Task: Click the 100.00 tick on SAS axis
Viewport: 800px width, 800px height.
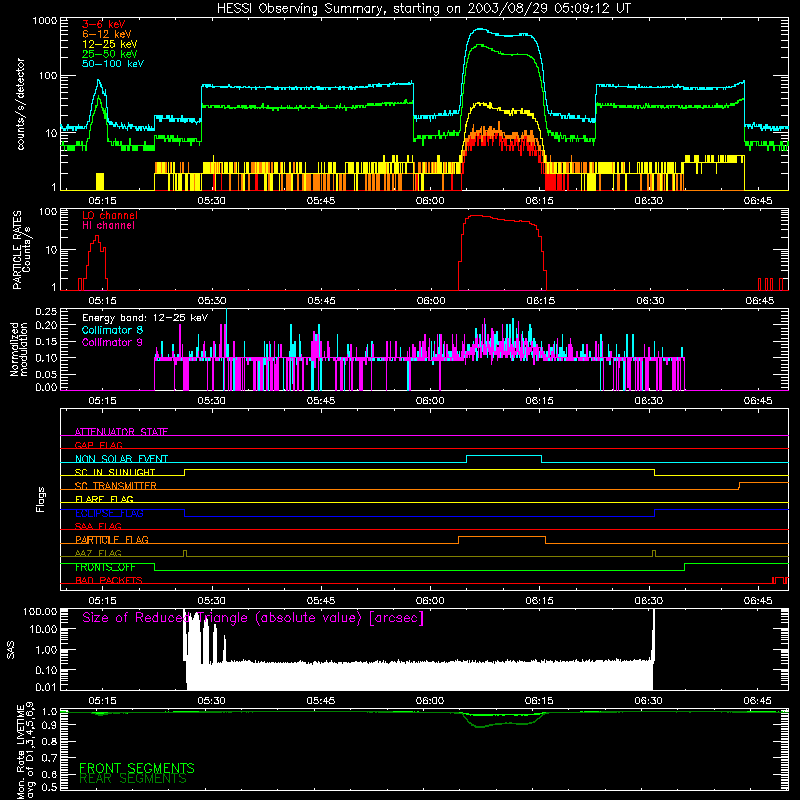Action: click(x=40, y=611)
